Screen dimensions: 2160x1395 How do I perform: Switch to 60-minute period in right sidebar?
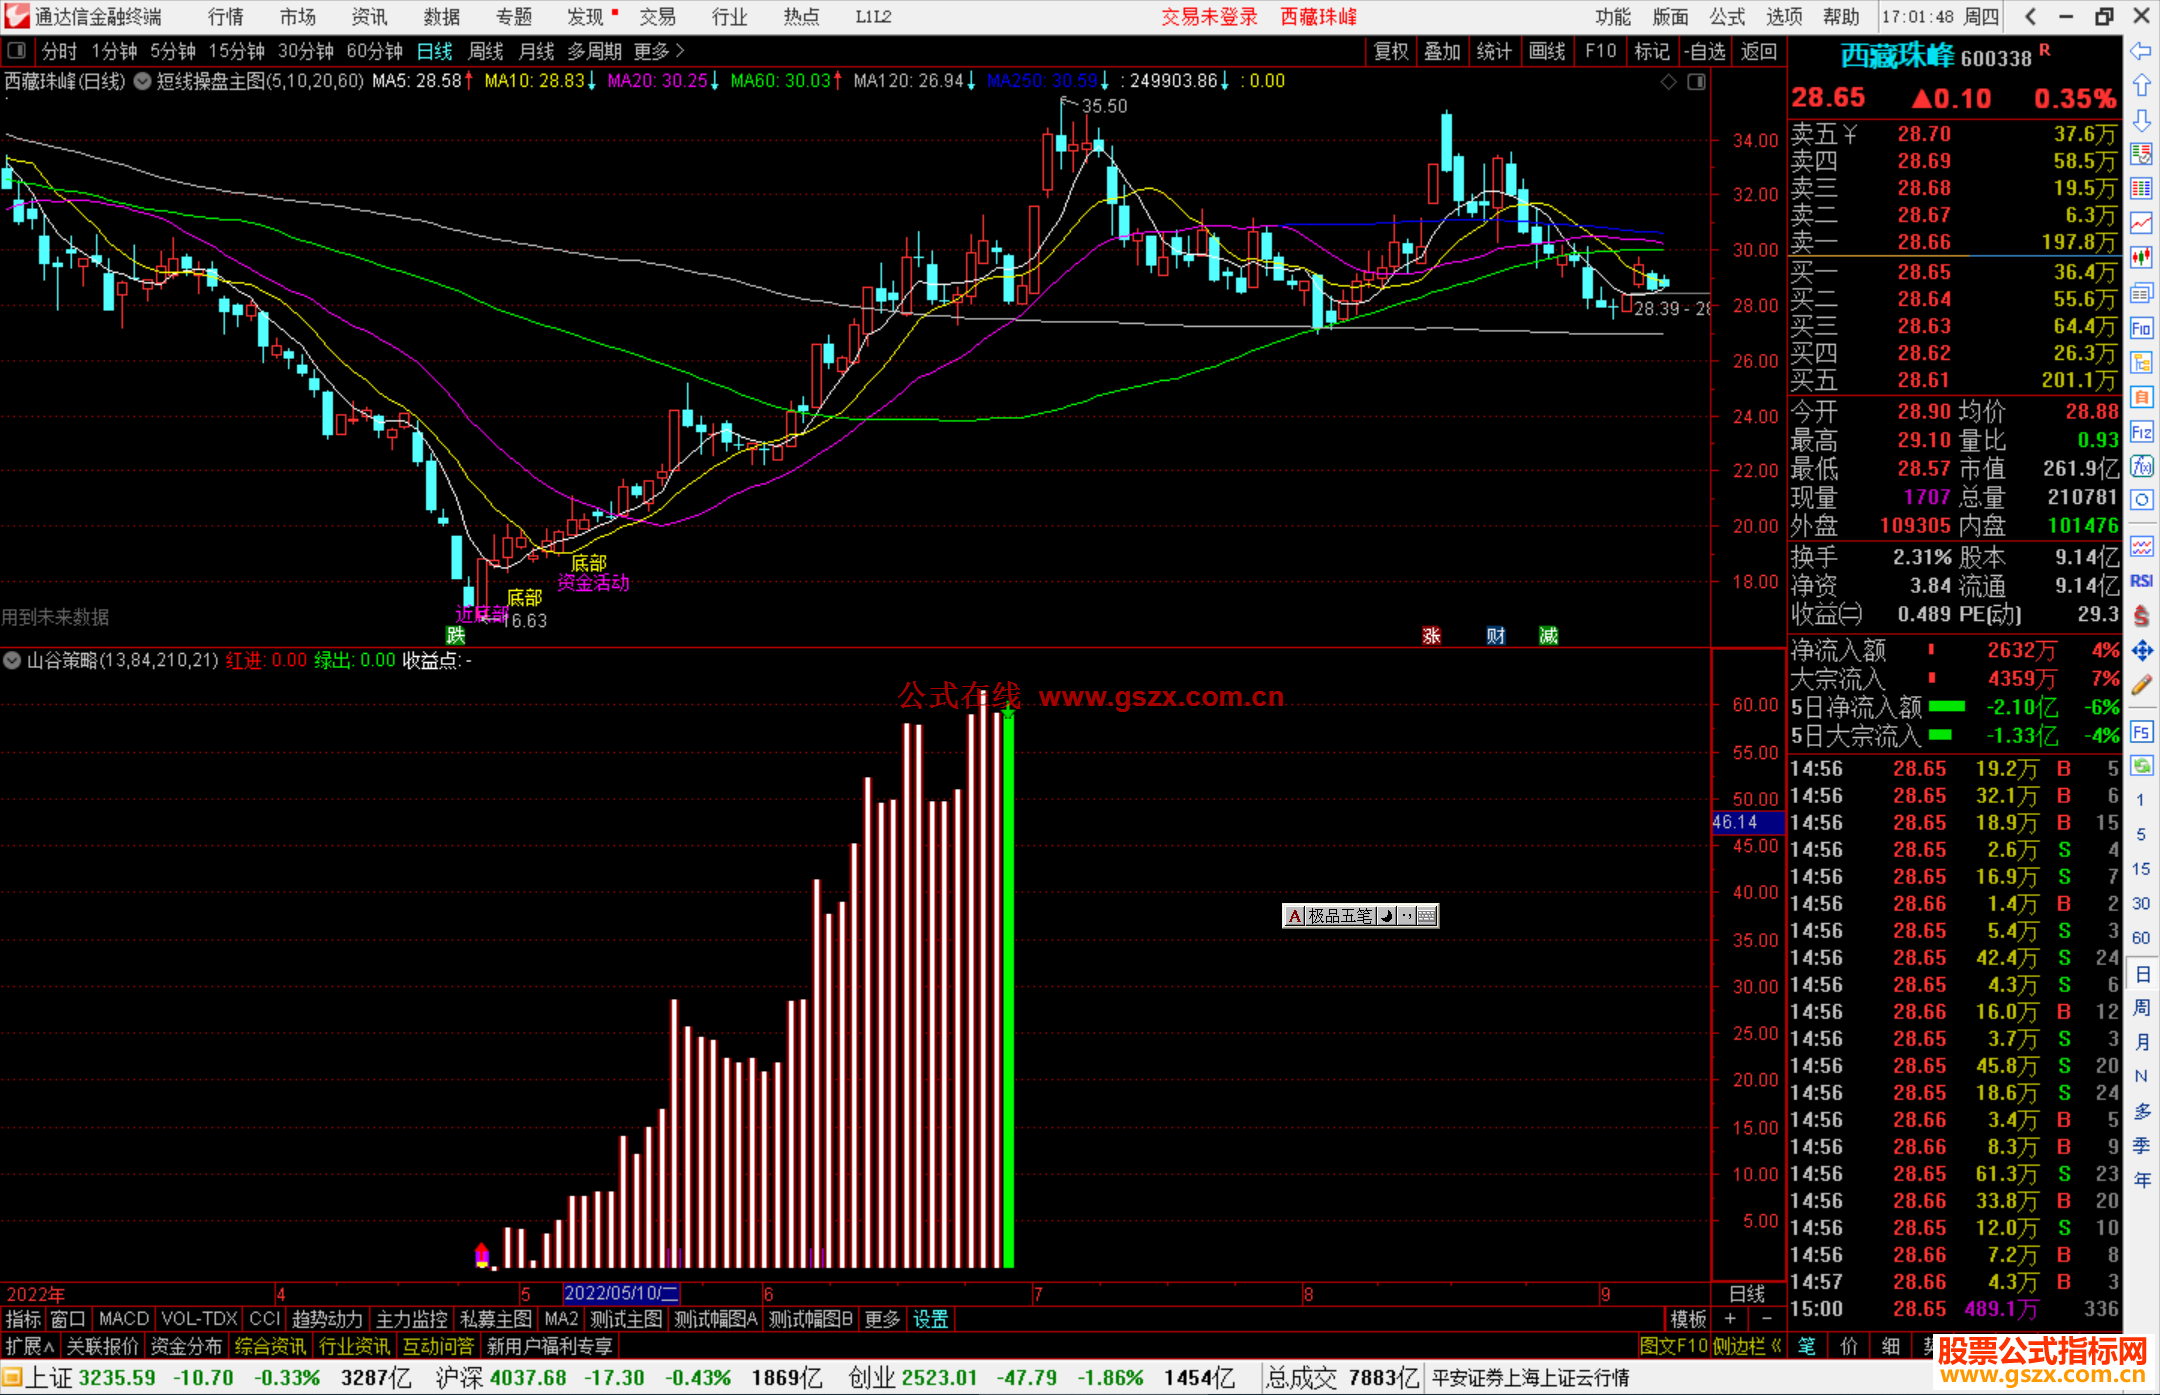[x=2140, y=938]
